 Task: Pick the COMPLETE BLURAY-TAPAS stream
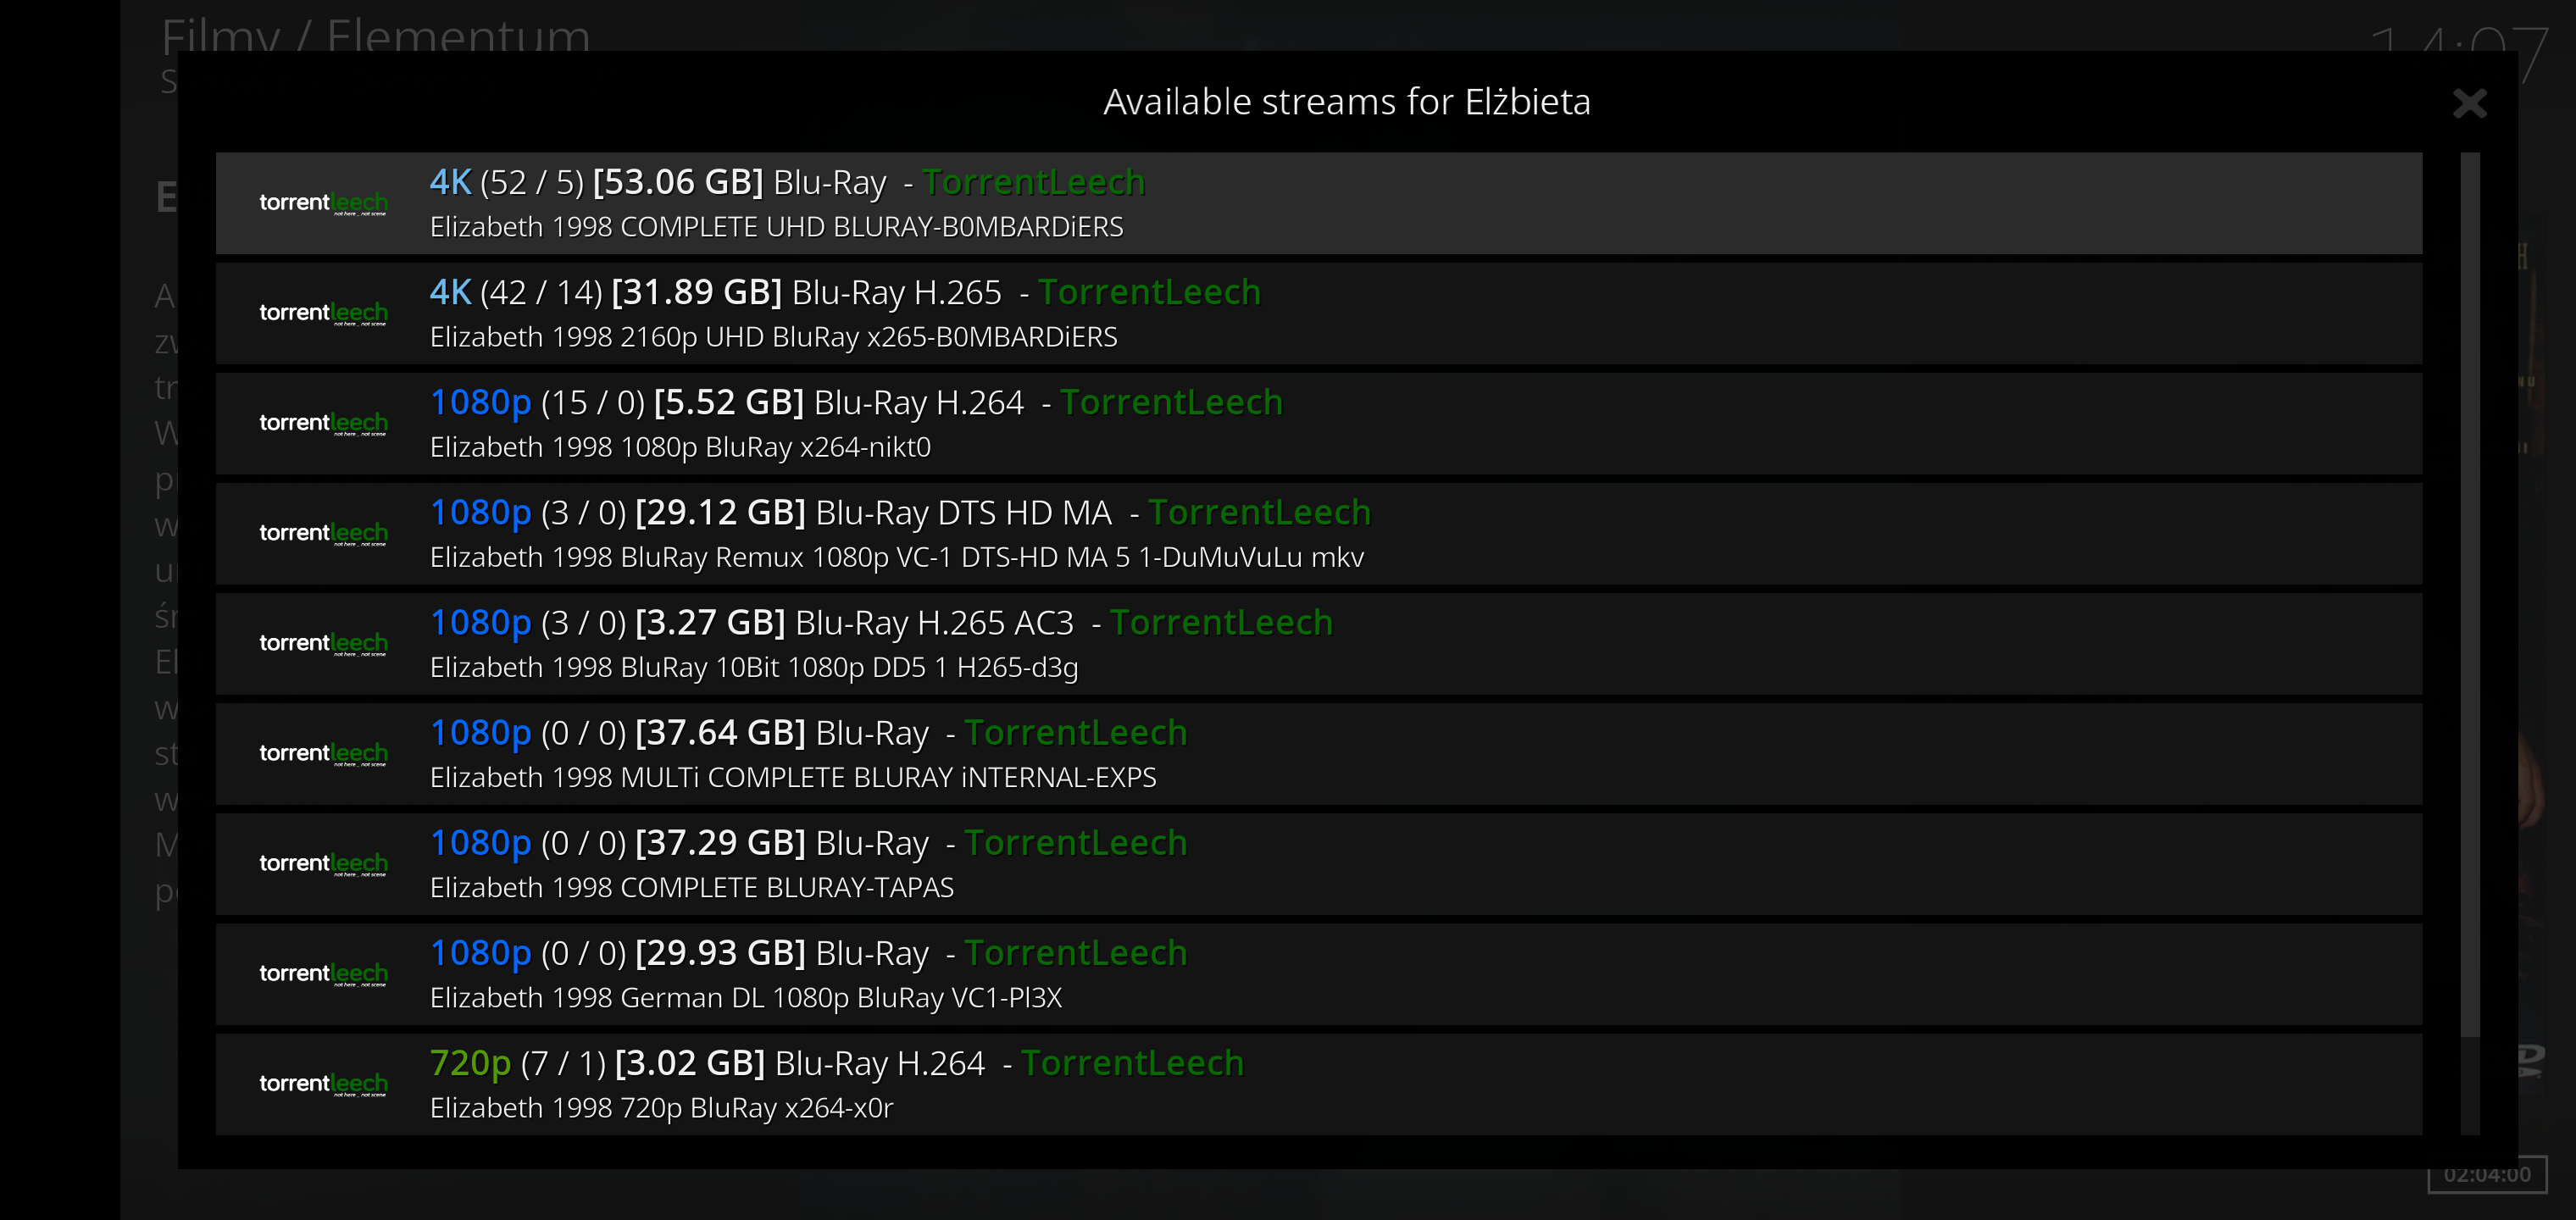(1318, 864)
